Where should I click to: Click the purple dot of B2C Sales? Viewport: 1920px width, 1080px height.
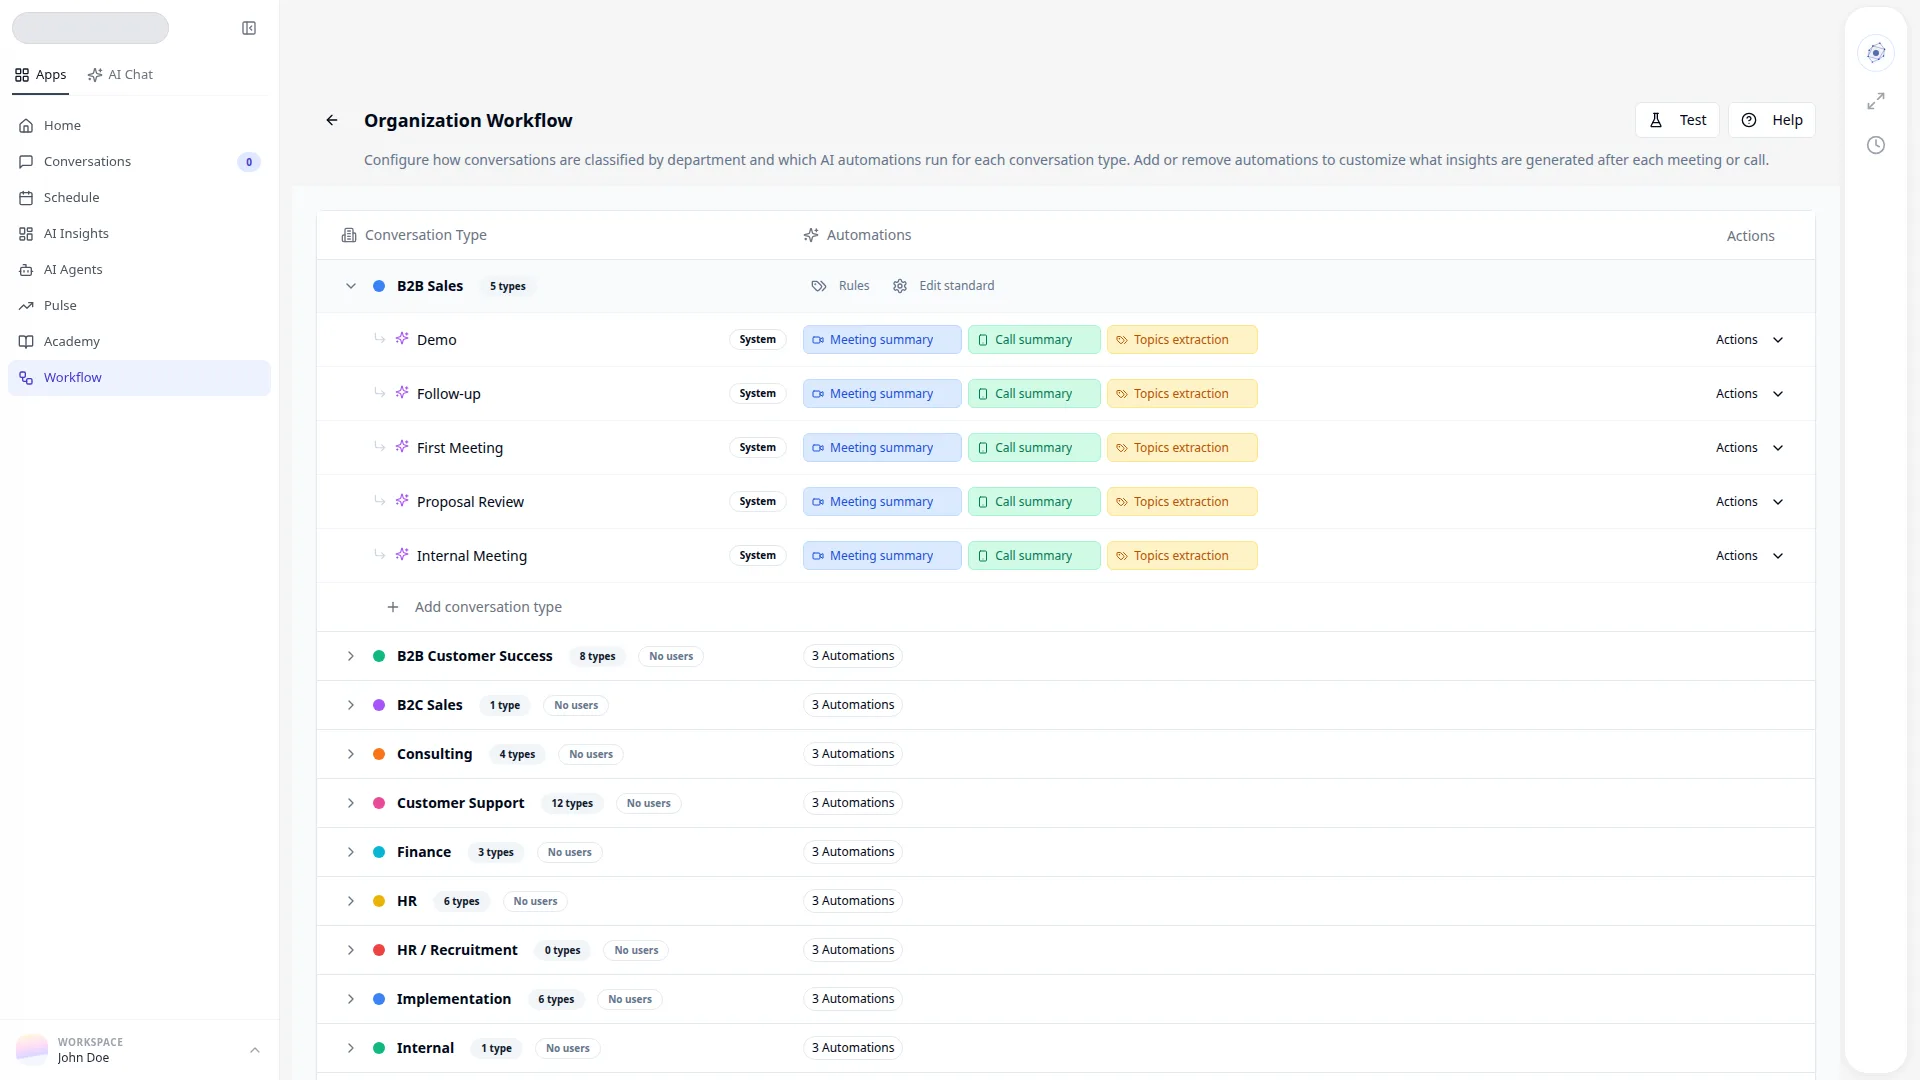(x=379, y=705)
